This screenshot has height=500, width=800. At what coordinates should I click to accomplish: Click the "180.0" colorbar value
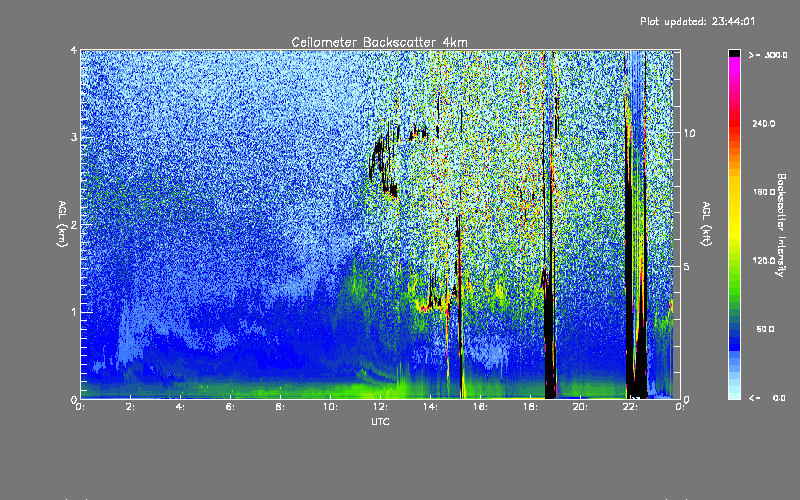point(764,192)
